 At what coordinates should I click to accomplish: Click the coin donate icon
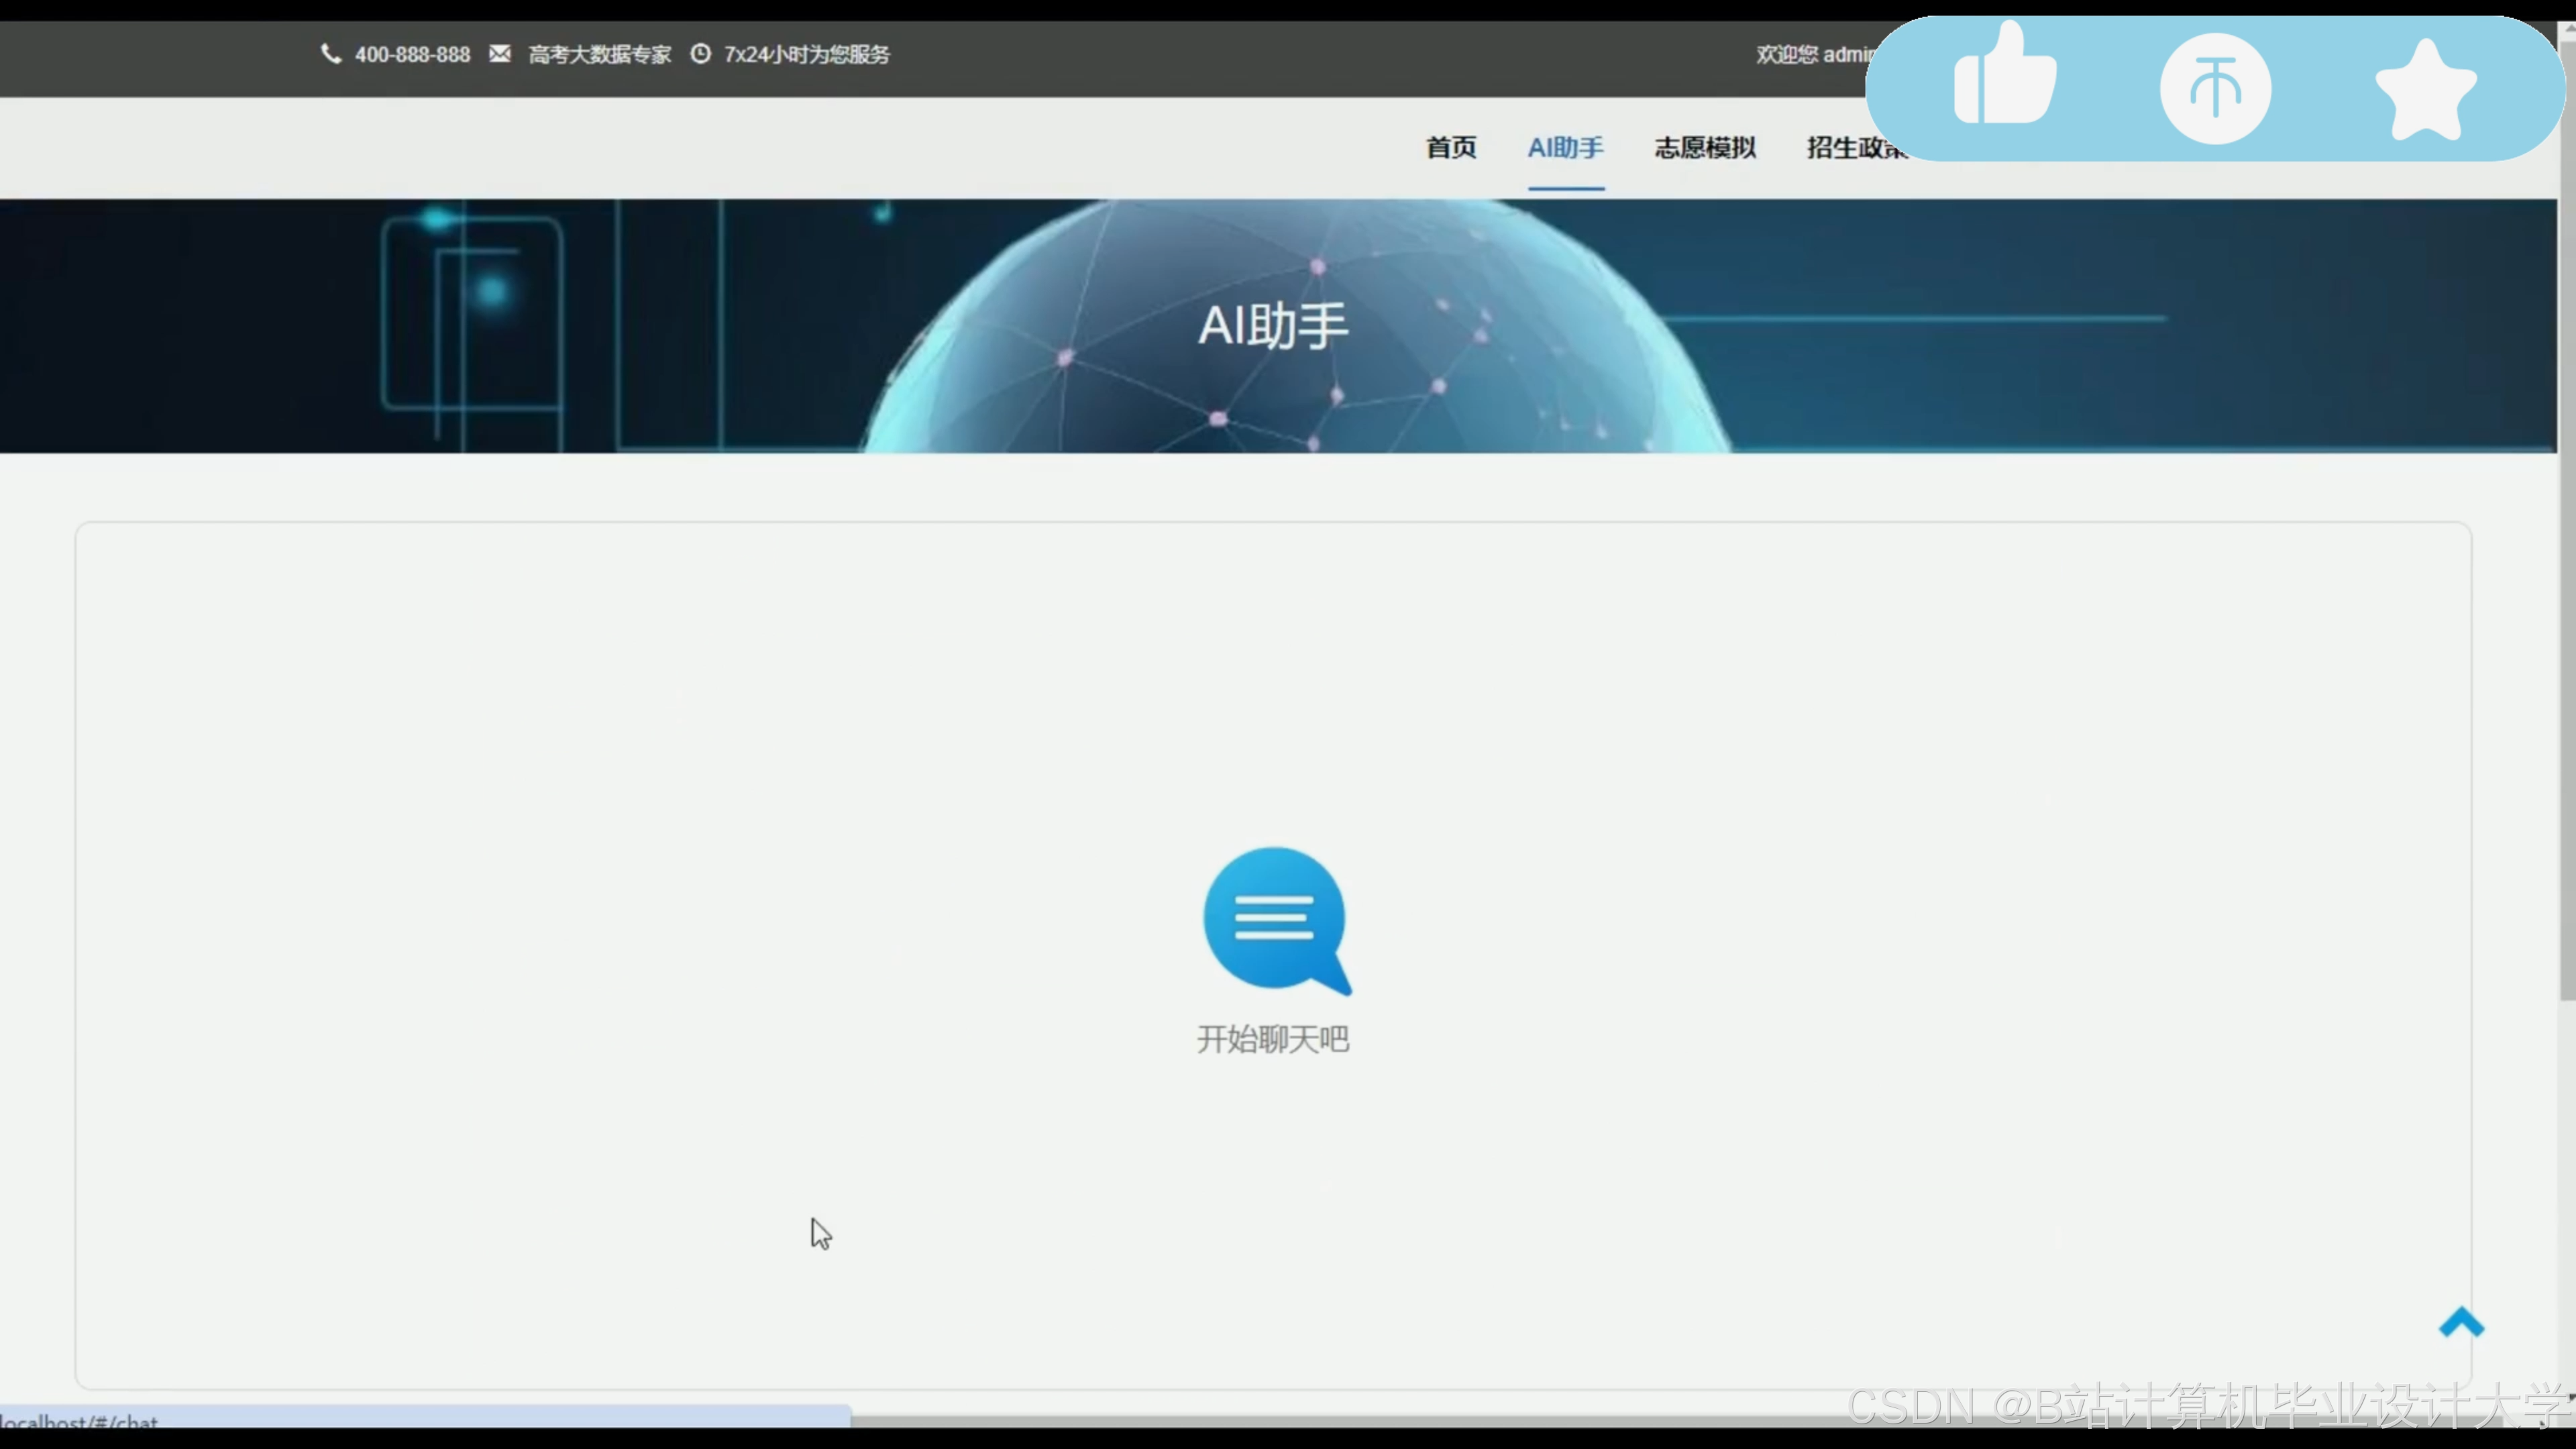(2215, 88)
